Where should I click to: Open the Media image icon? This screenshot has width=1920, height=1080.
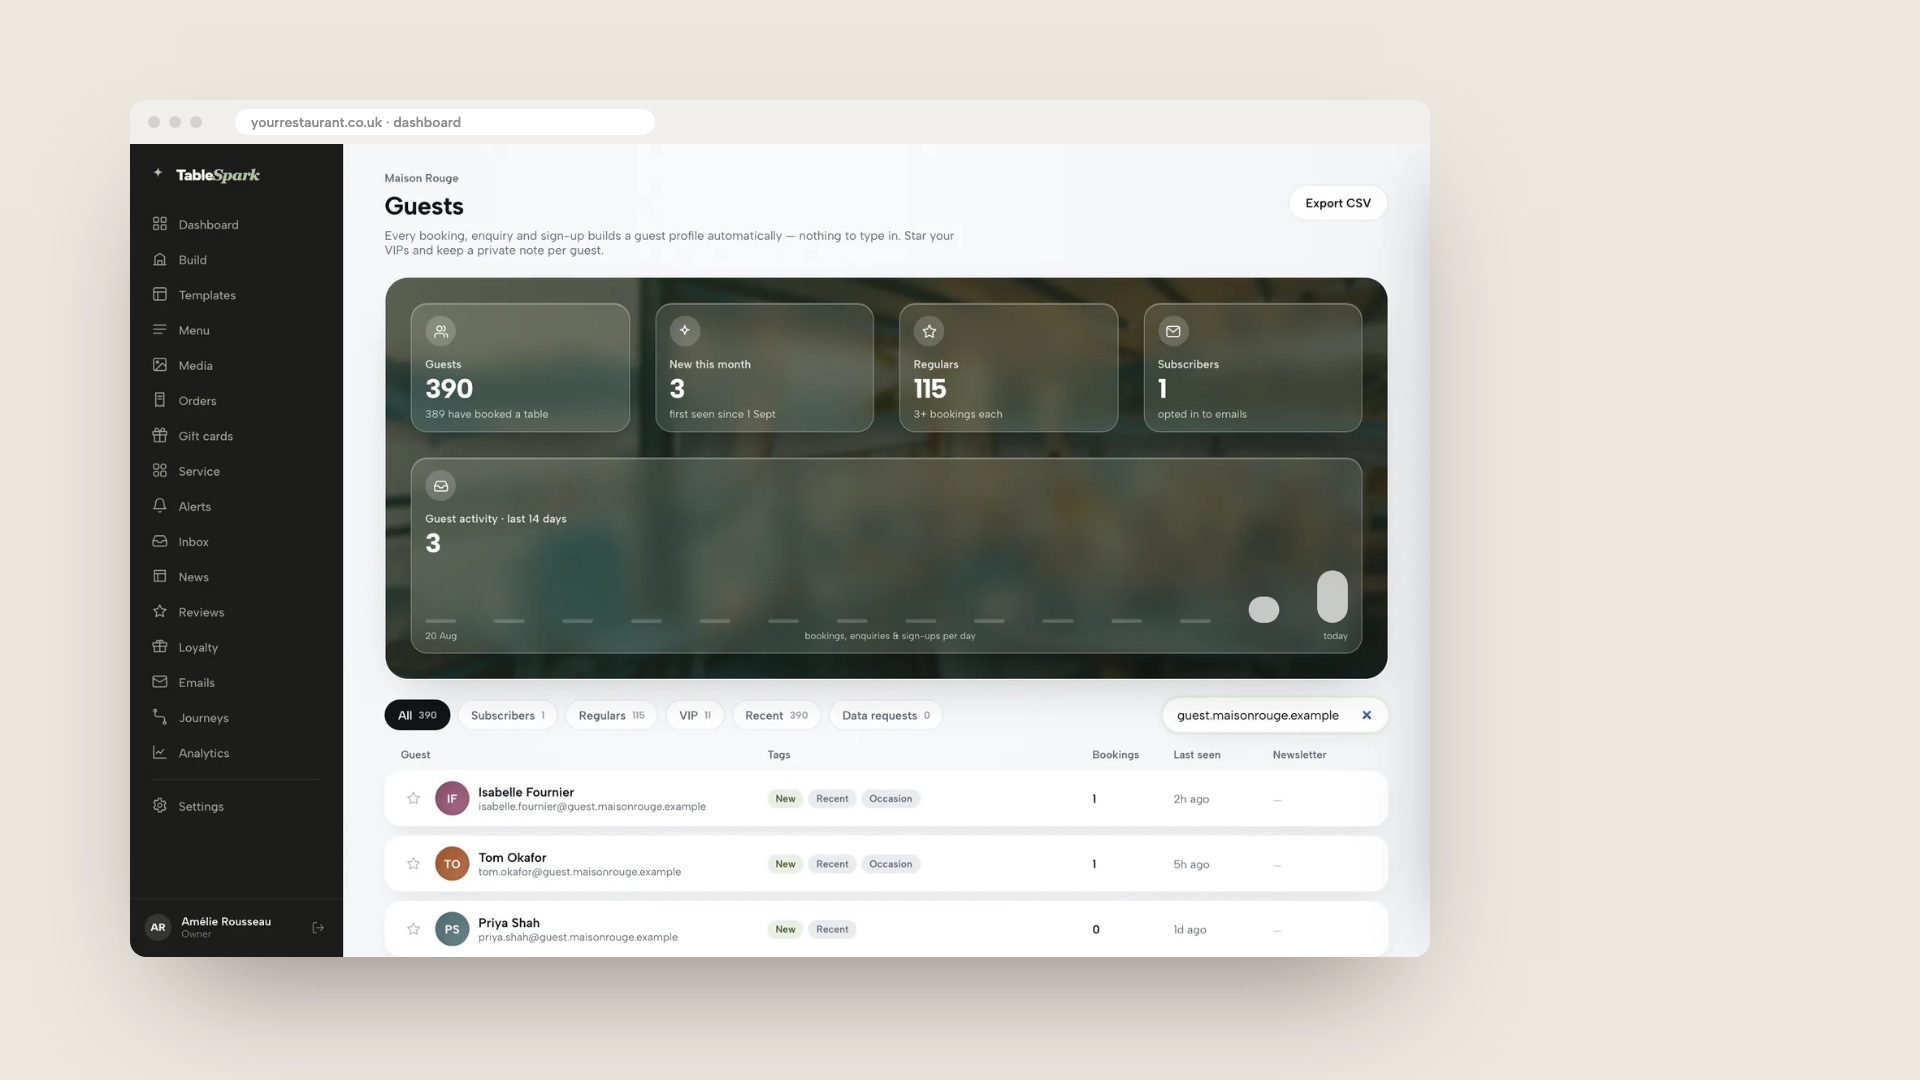159,365
